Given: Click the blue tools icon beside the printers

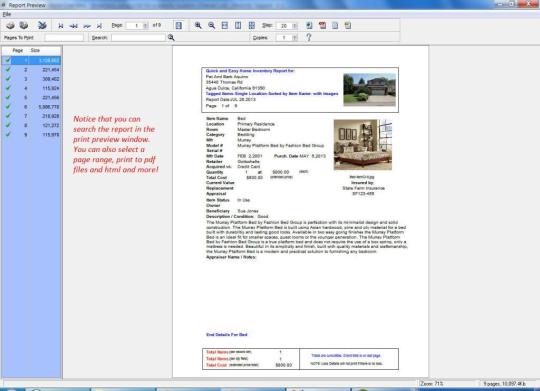Looking at the screenshot, I should tap(42, 25).
